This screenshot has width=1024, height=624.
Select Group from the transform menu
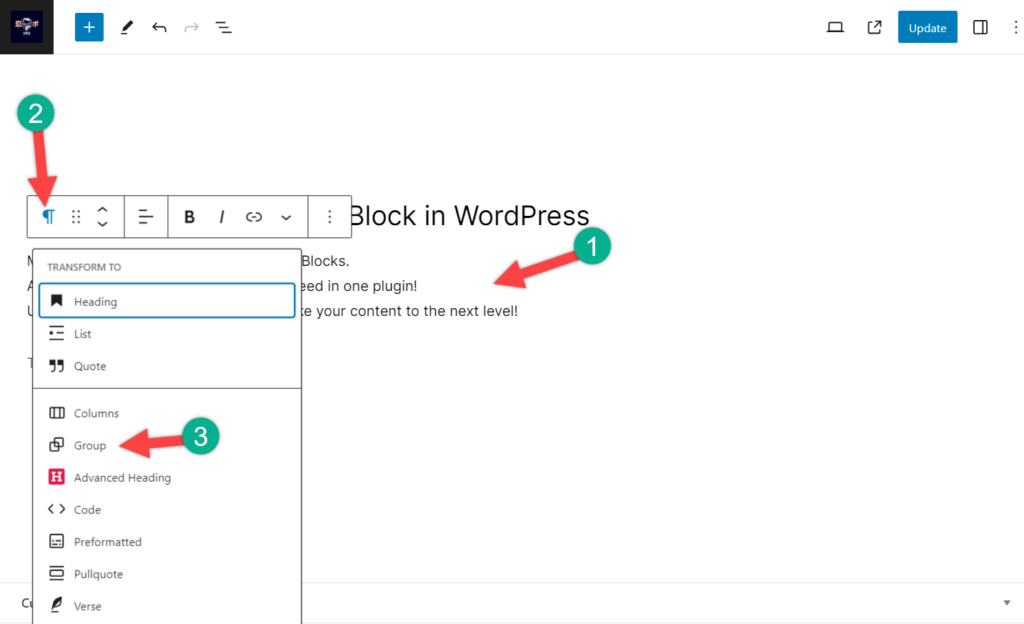click(91, 445)
